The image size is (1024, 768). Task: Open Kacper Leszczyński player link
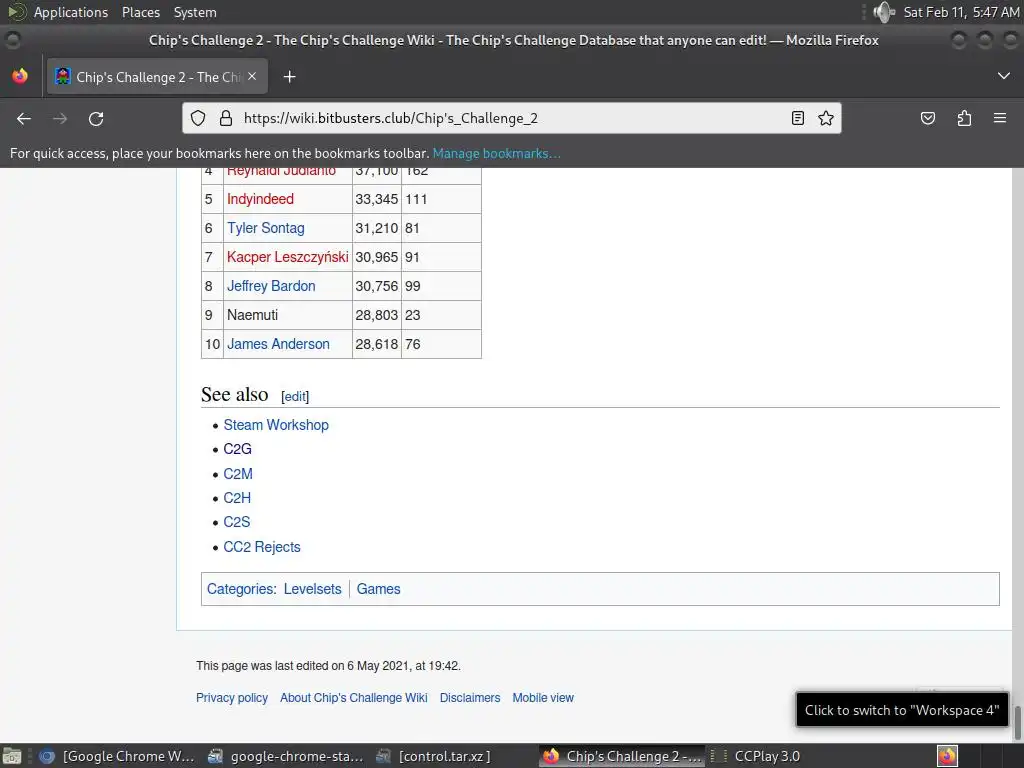287,257
